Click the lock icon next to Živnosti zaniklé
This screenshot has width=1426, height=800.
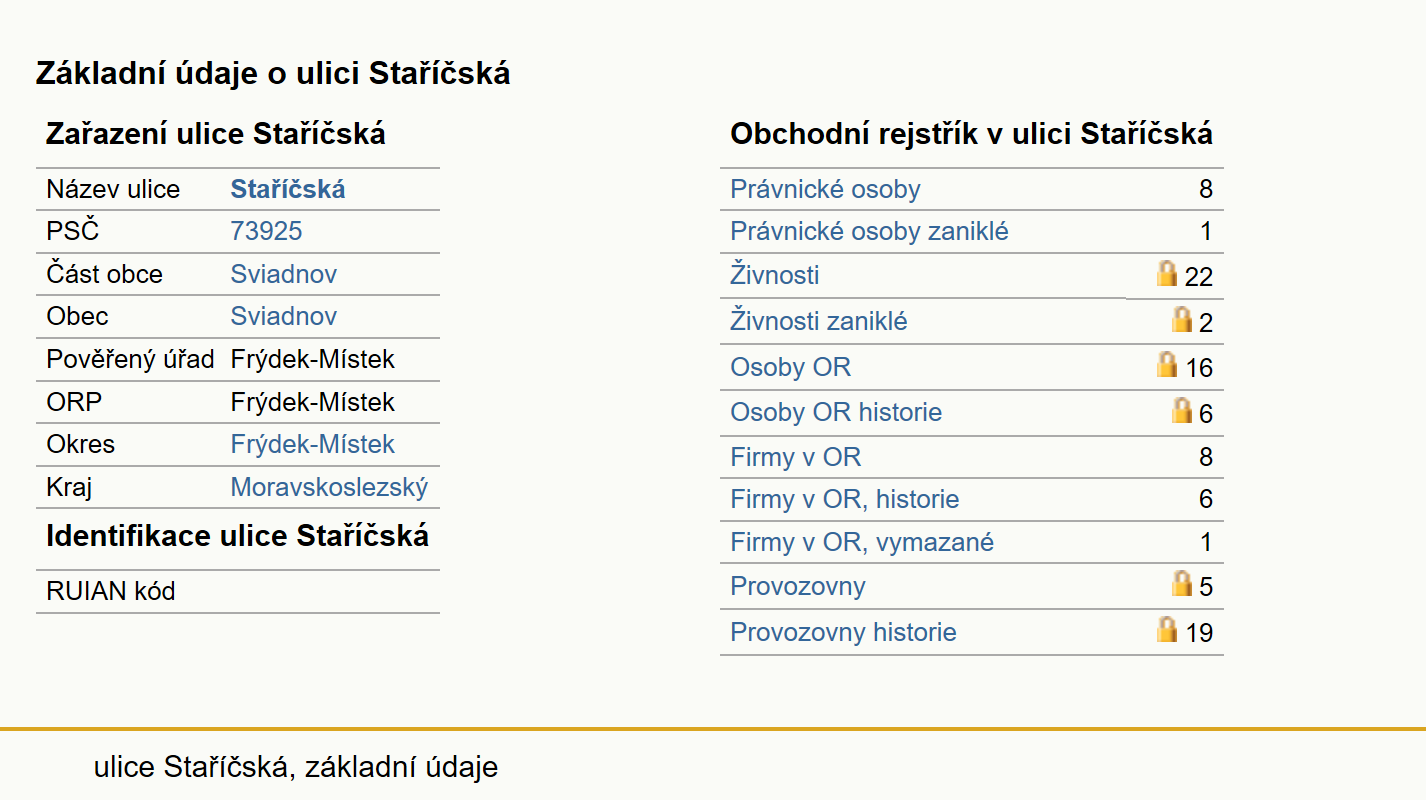(1182, 319)
